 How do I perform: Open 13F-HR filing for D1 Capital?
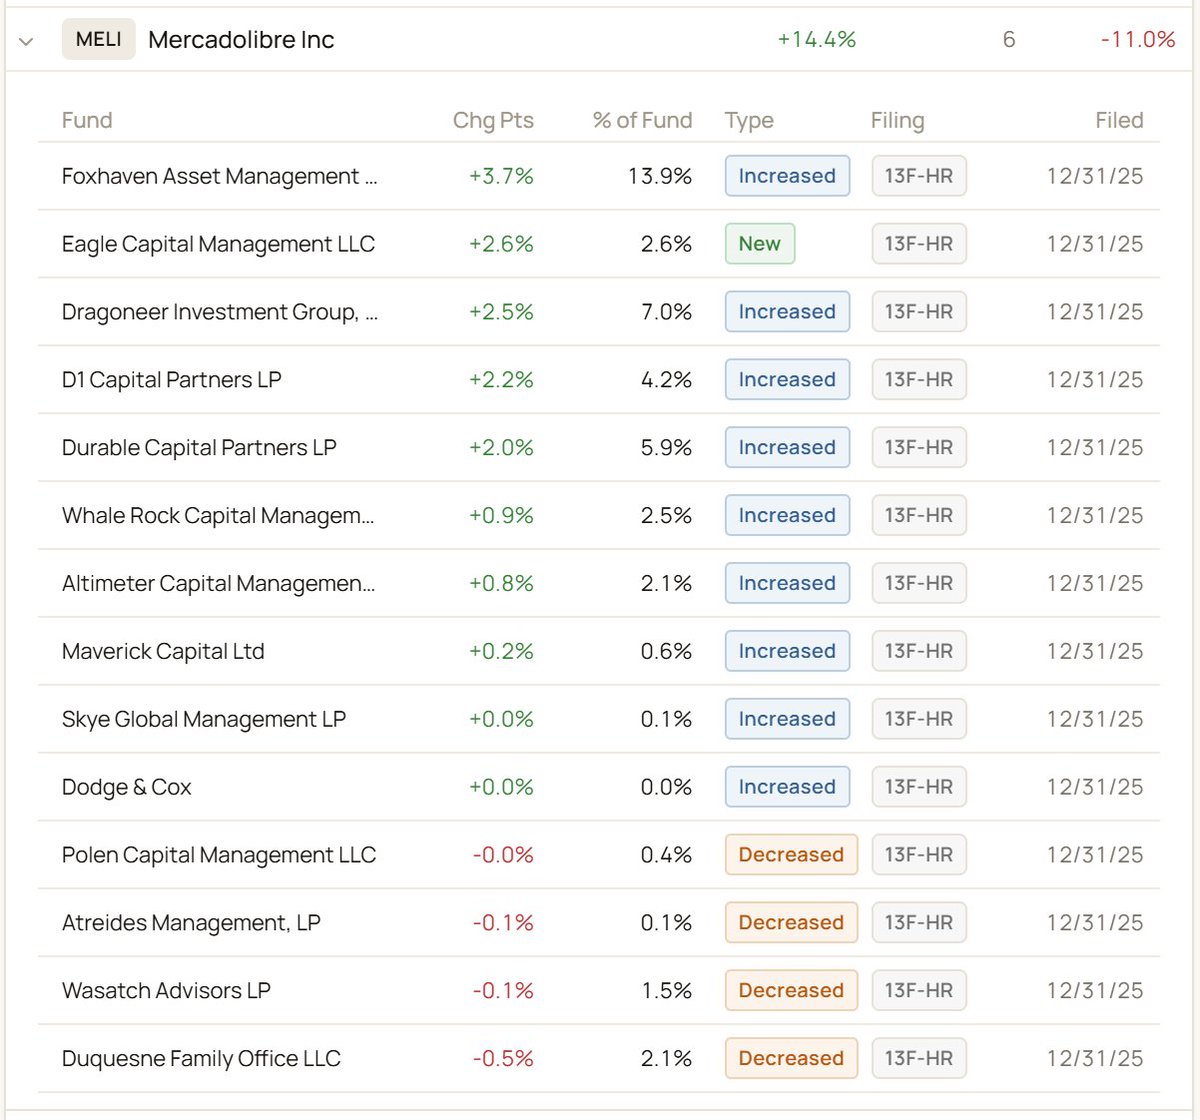click(x=919, y=380)
